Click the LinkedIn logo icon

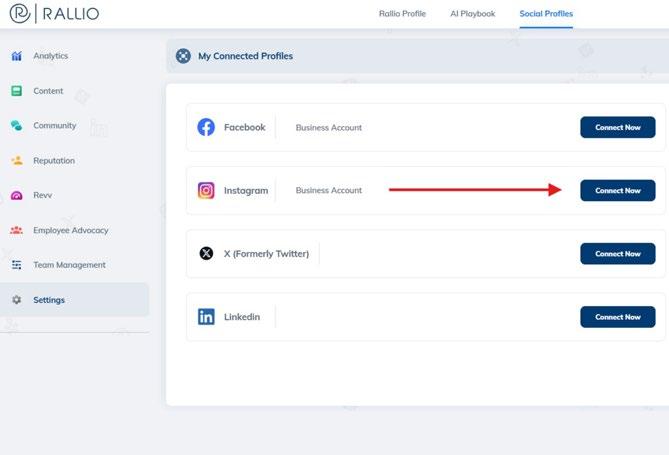[x=206, y=317]
